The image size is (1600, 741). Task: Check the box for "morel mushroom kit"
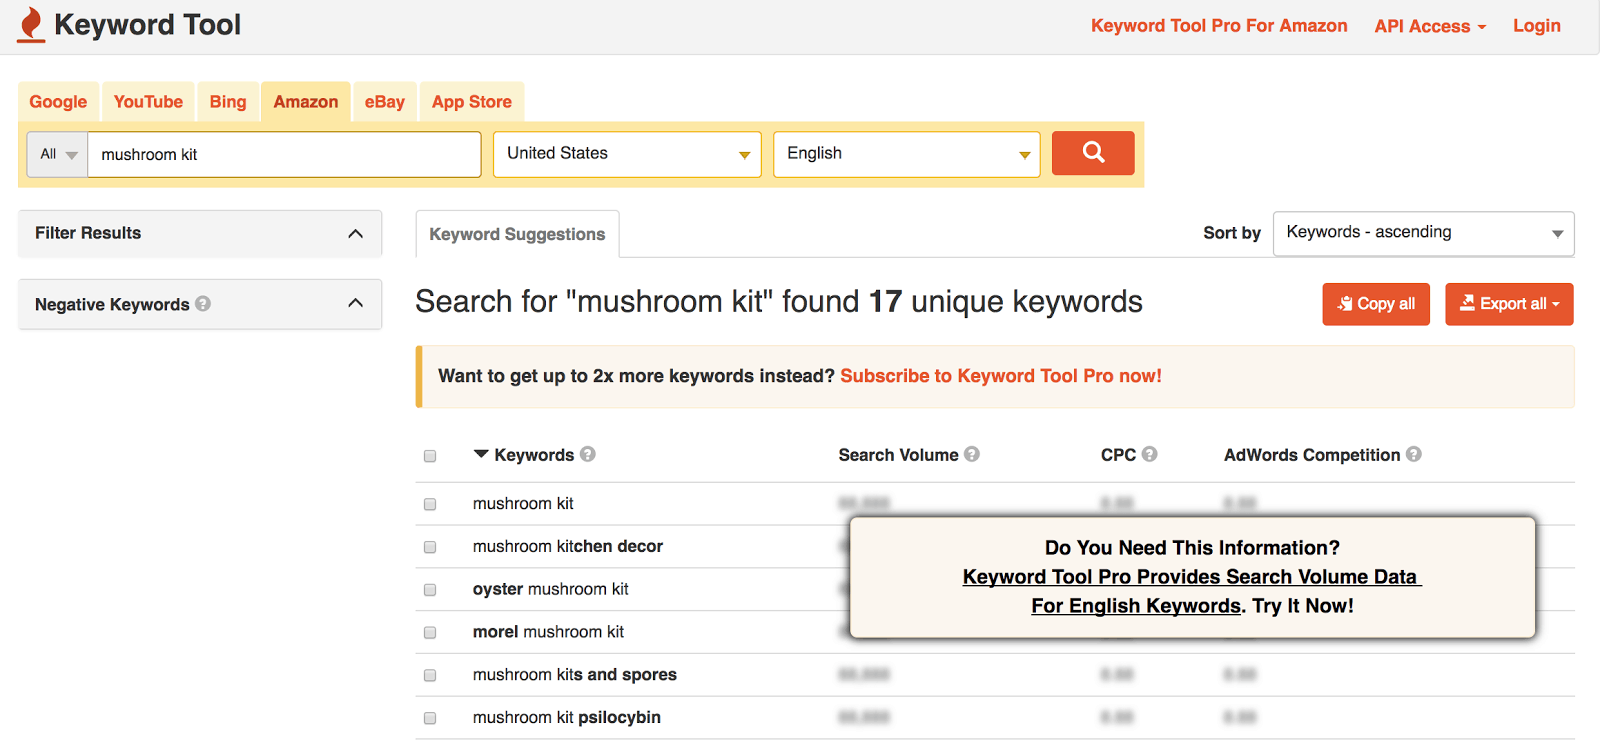click(430, 633)
